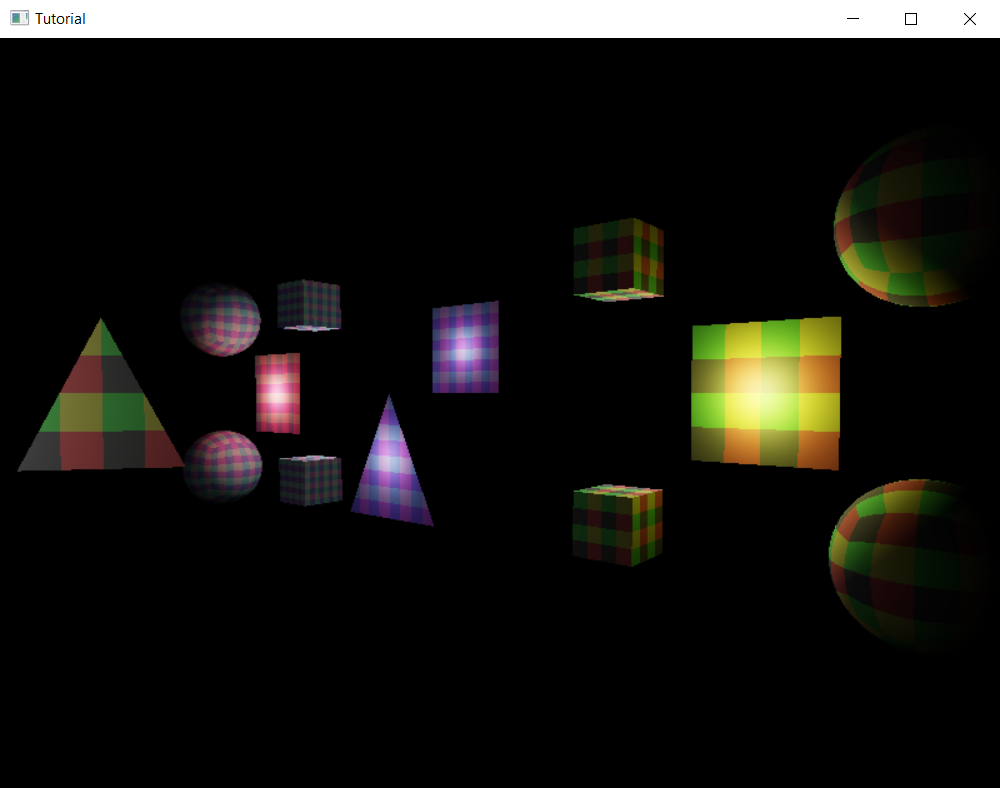The image size is (1000, 788).
Task: Click the small cube above the pink rectangle
Action: (308, 306)
